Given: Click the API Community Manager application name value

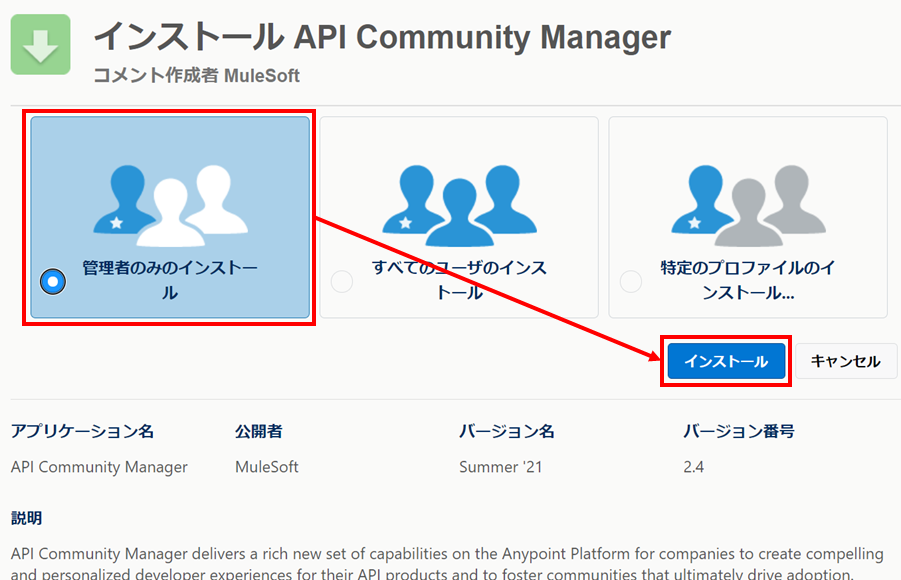Looking at the screenshot, I should 99,467.
